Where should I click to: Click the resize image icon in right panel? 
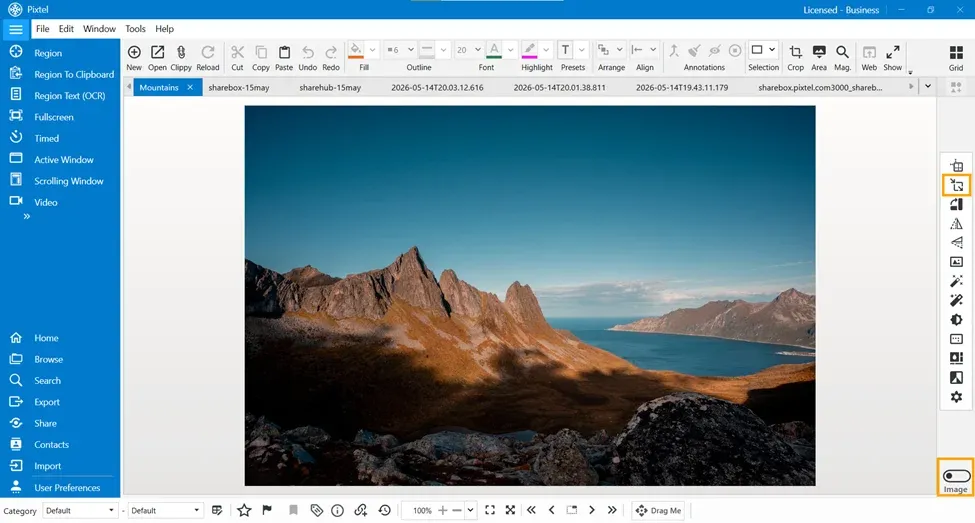tap(956, 185)
